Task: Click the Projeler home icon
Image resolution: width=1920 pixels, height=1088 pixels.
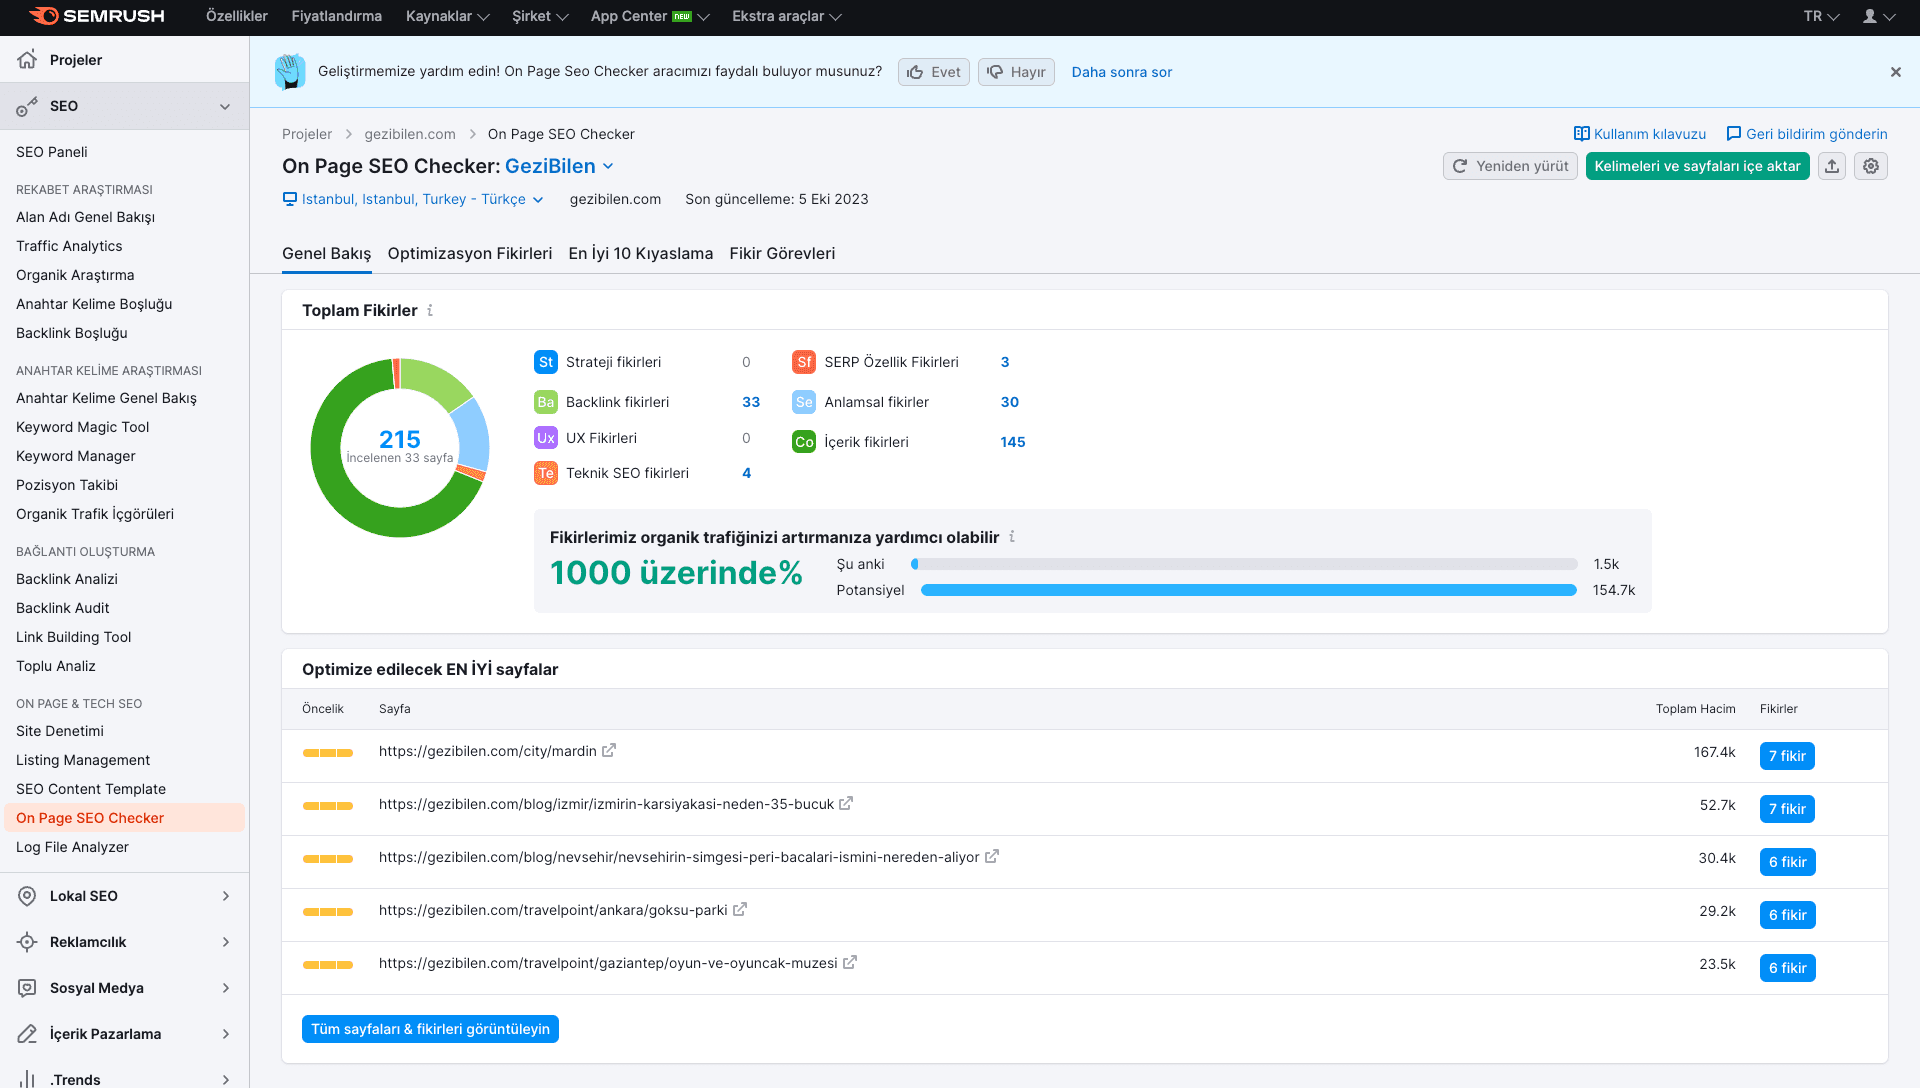Action: pos(27,59)
